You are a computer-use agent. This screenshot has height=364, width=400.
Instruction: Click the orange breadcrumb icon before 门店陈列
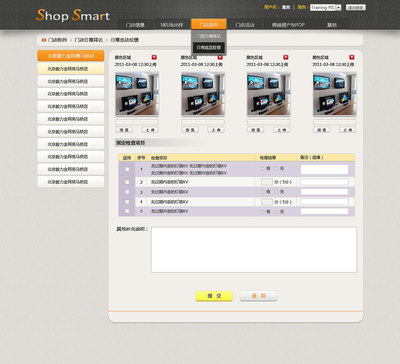[44, 40]
